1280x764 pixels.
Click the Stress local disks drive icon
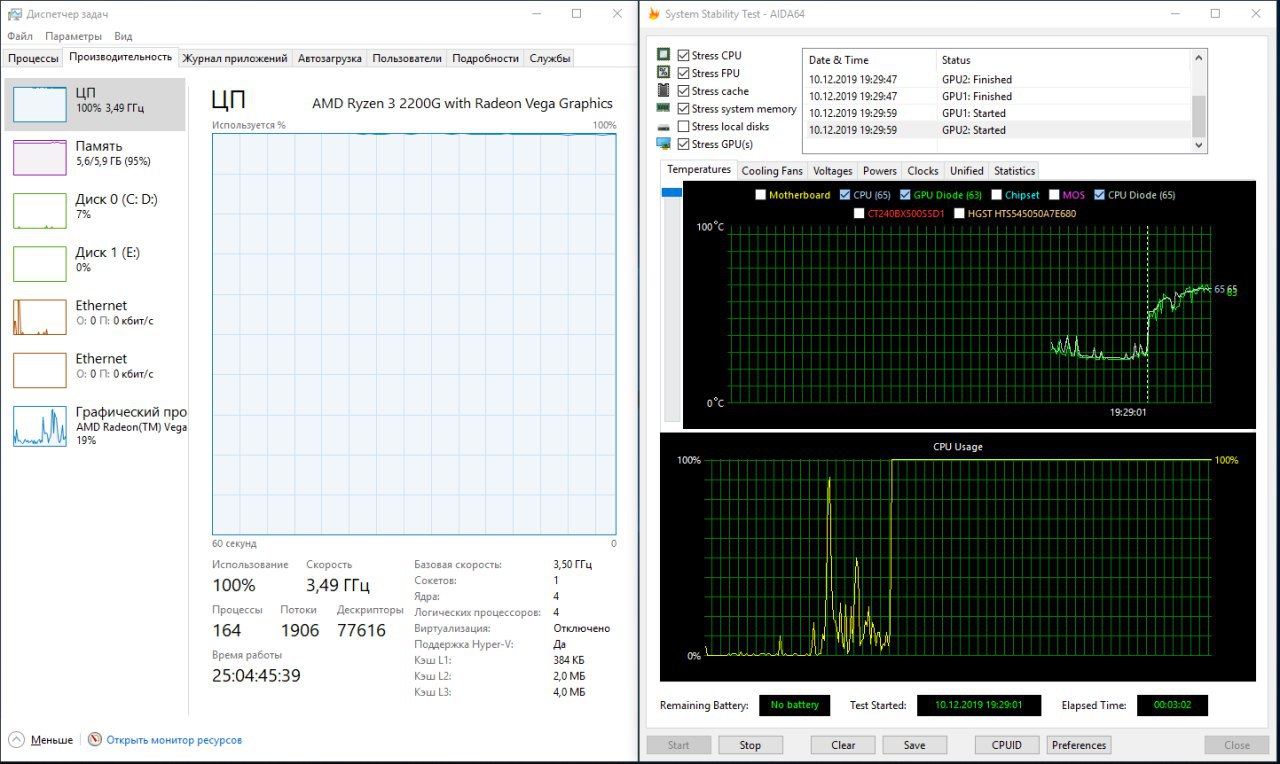pos(663,127)
